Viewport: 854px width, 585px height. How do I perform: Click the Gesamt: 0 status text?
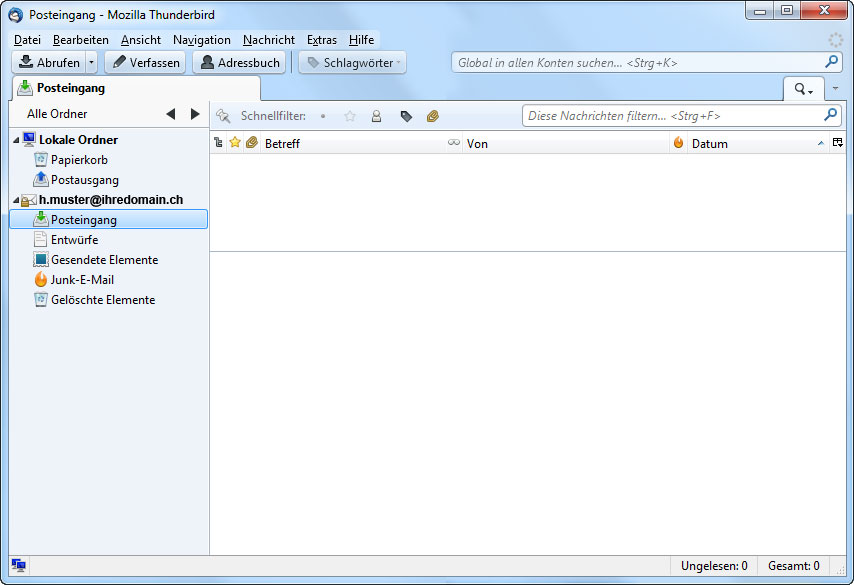794,566
